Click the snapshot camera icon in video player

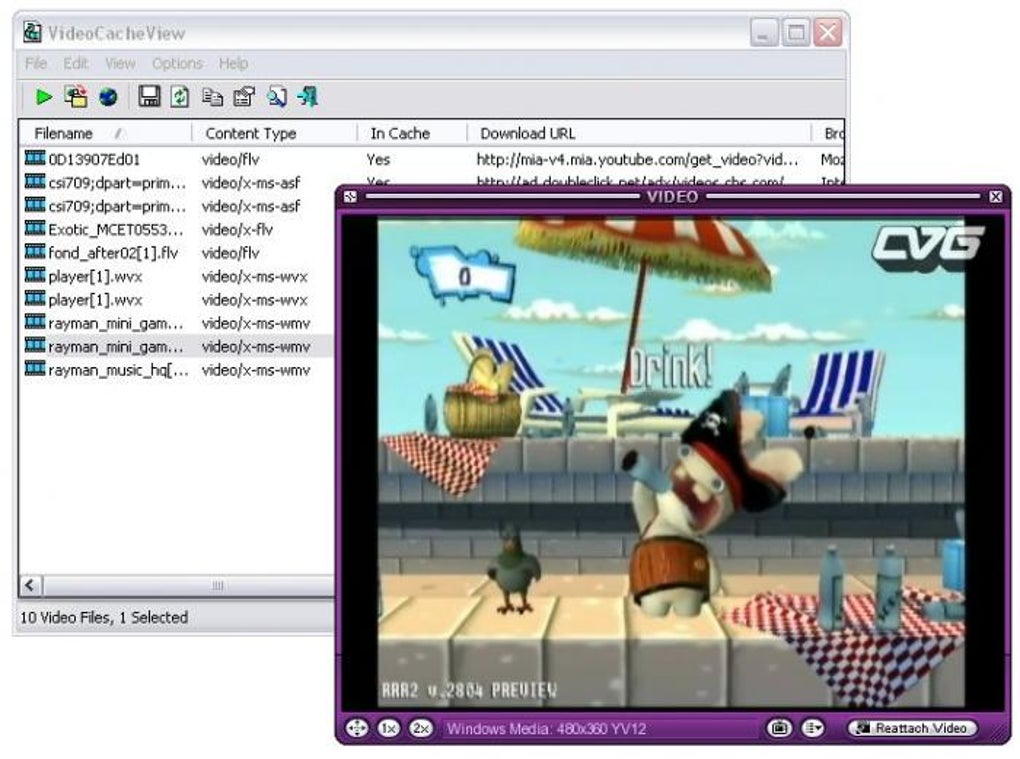tap(779, 728)
